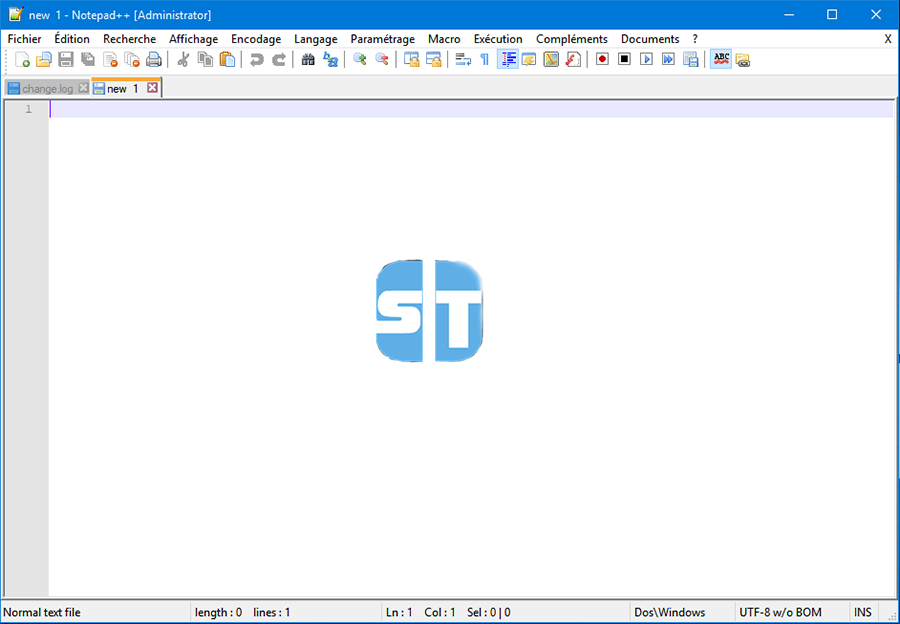
Task: Click 'Sel : 0 | 0' status entry
Action: [488, 612]
